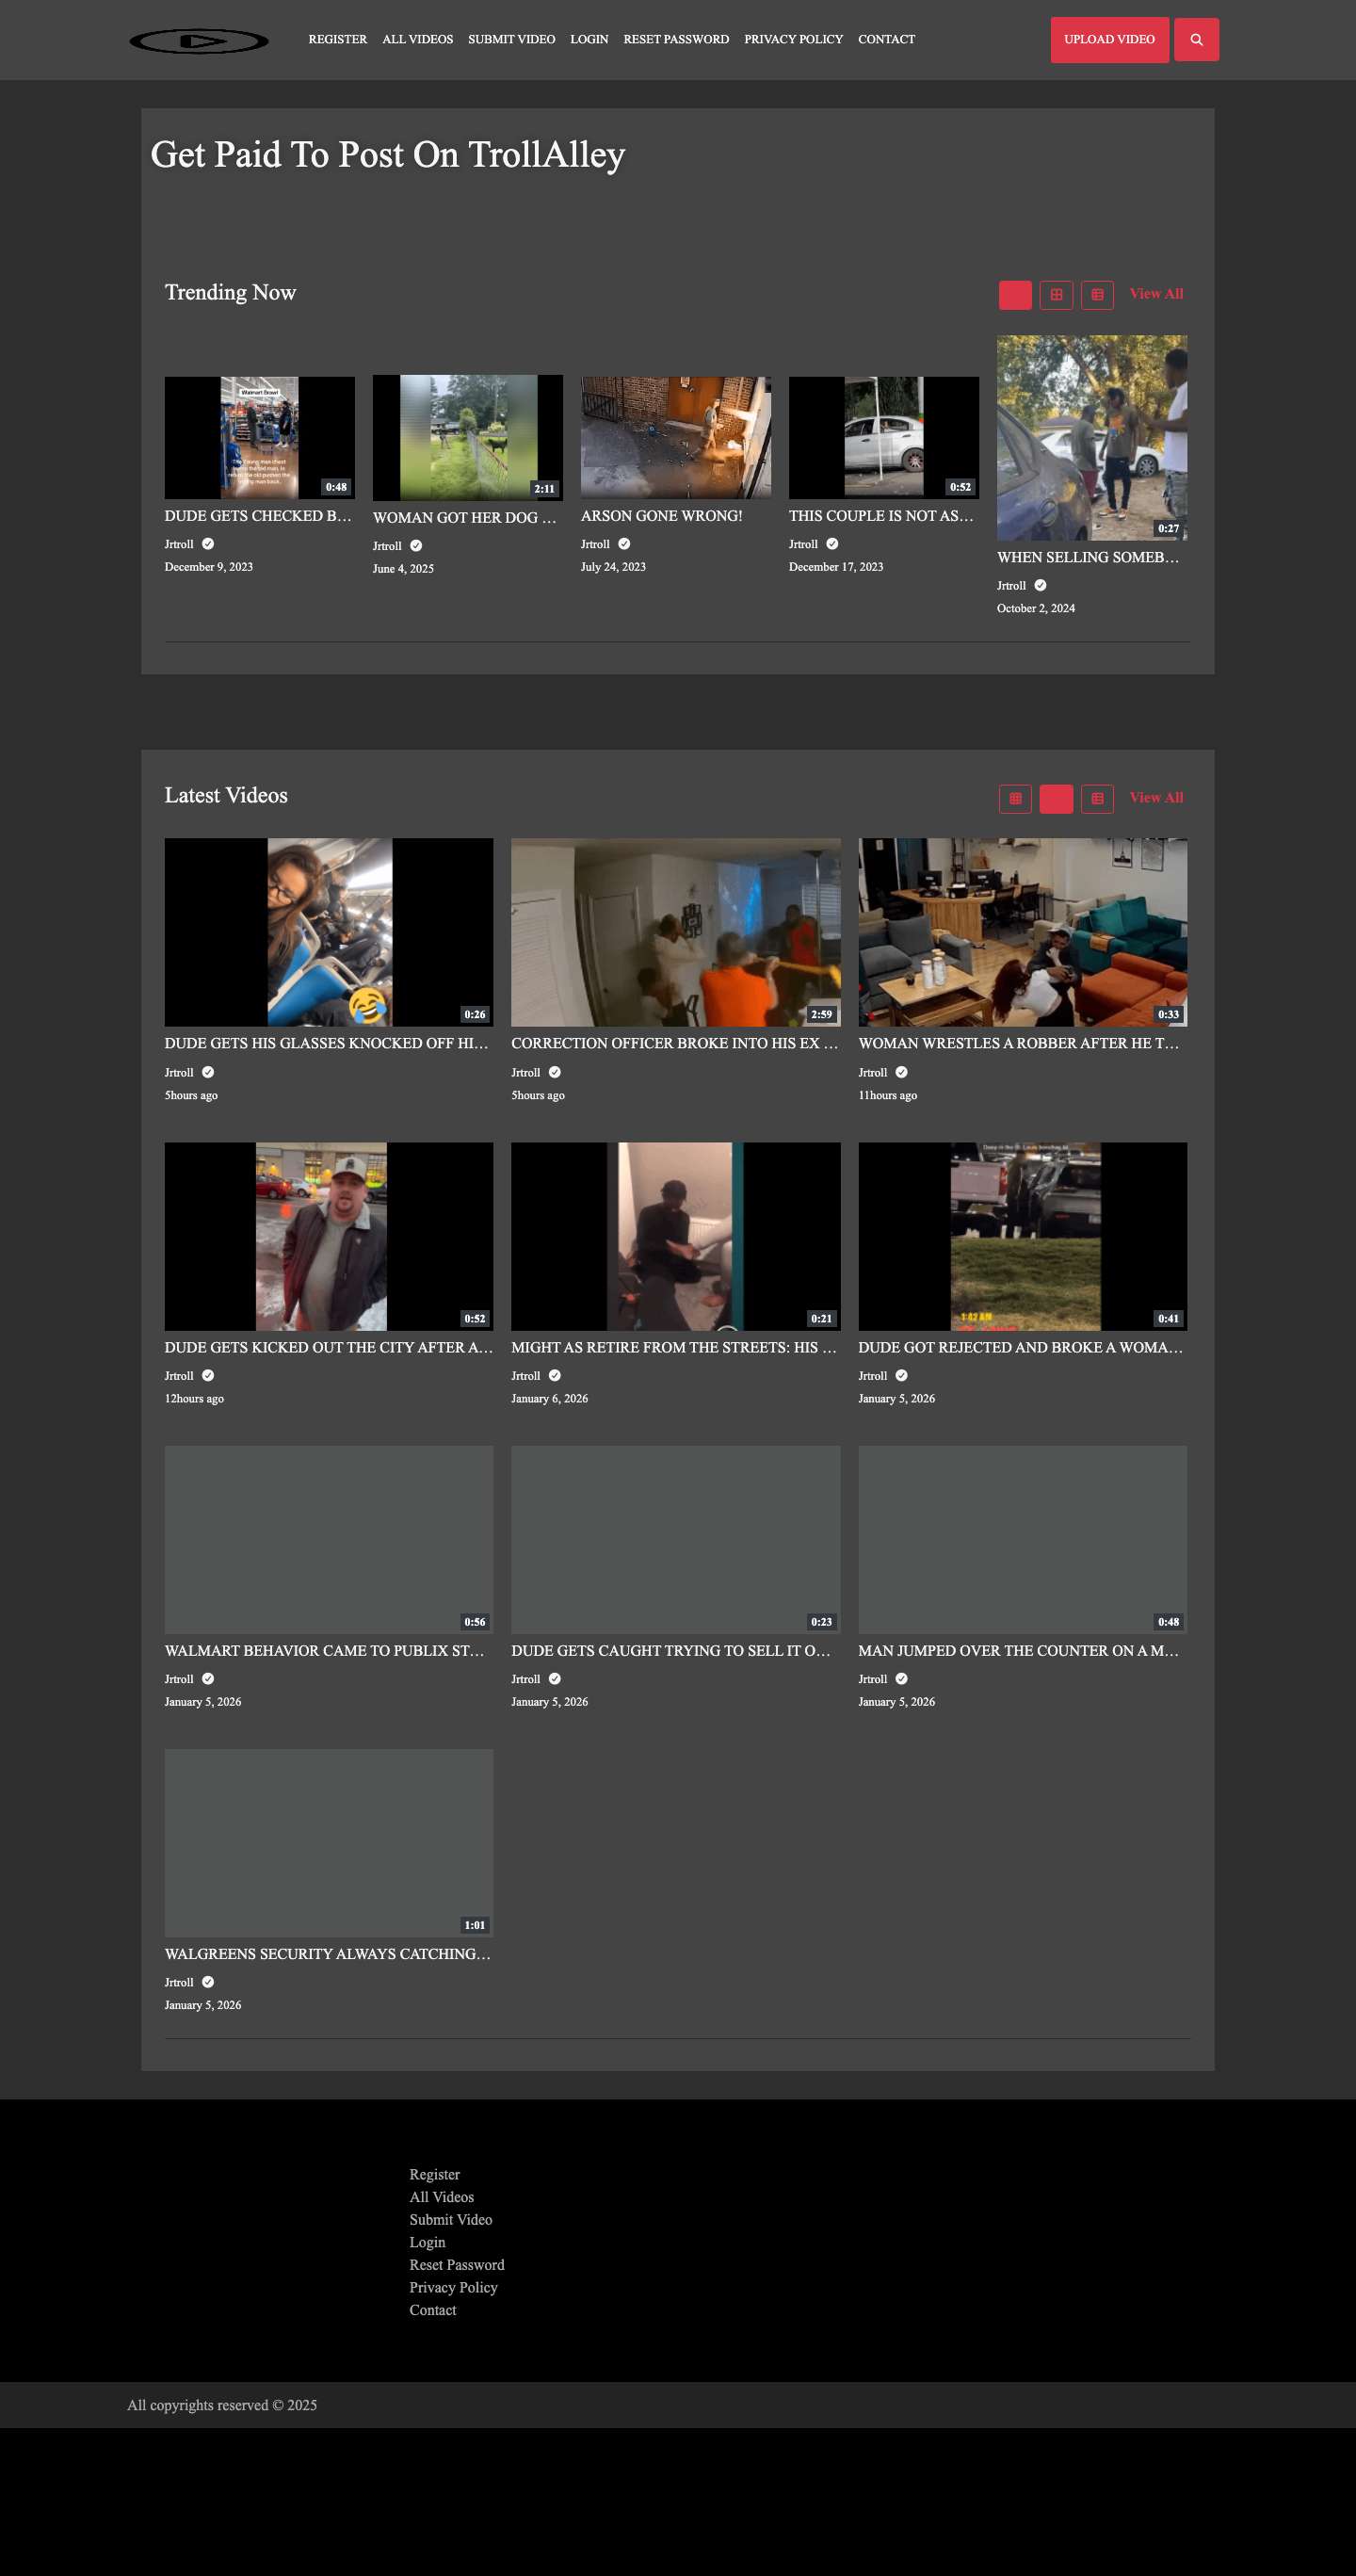The height and width of the screenshot is (2576, 1356).
Task: Click the "July 24, 2023" date
Action: (x=613, y=567)
